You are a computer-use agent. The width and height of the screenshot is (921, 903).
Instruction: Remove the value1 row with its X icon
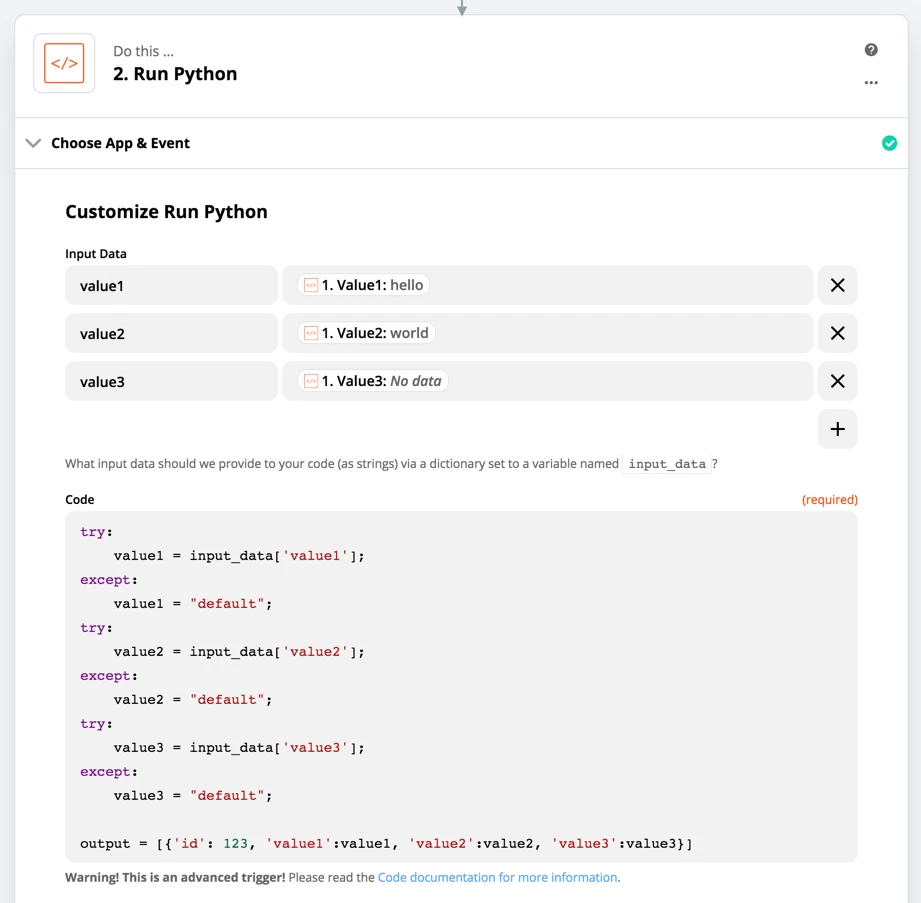[837, 285]
